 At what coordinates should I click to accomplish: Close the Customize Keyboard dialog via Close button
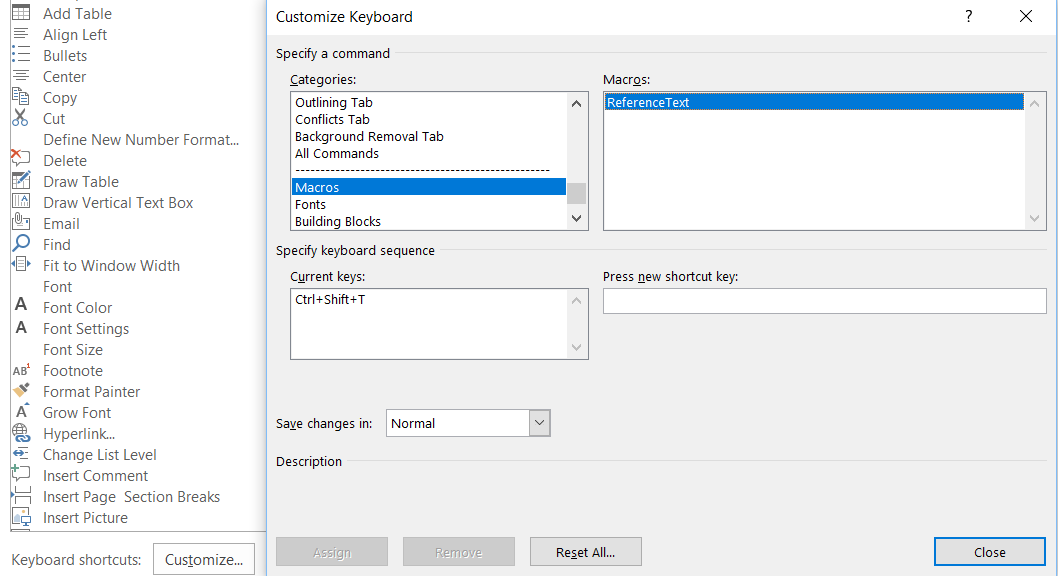[x=990, y=552]
